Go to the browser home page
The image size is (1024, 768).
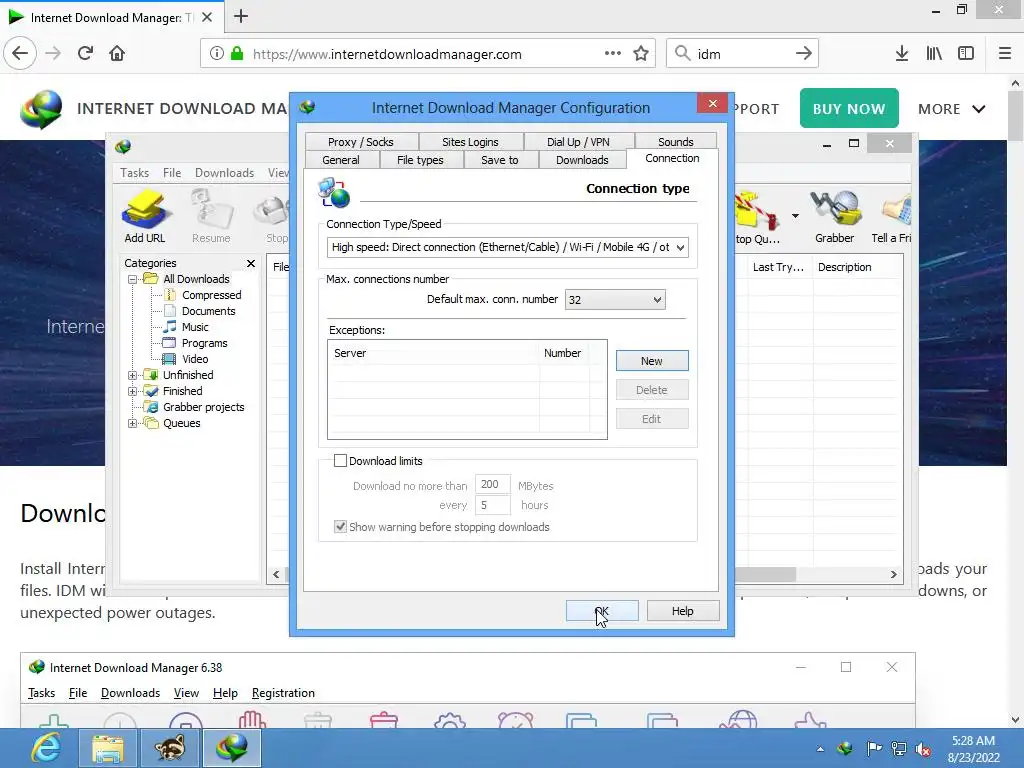[x=117, y=53]
